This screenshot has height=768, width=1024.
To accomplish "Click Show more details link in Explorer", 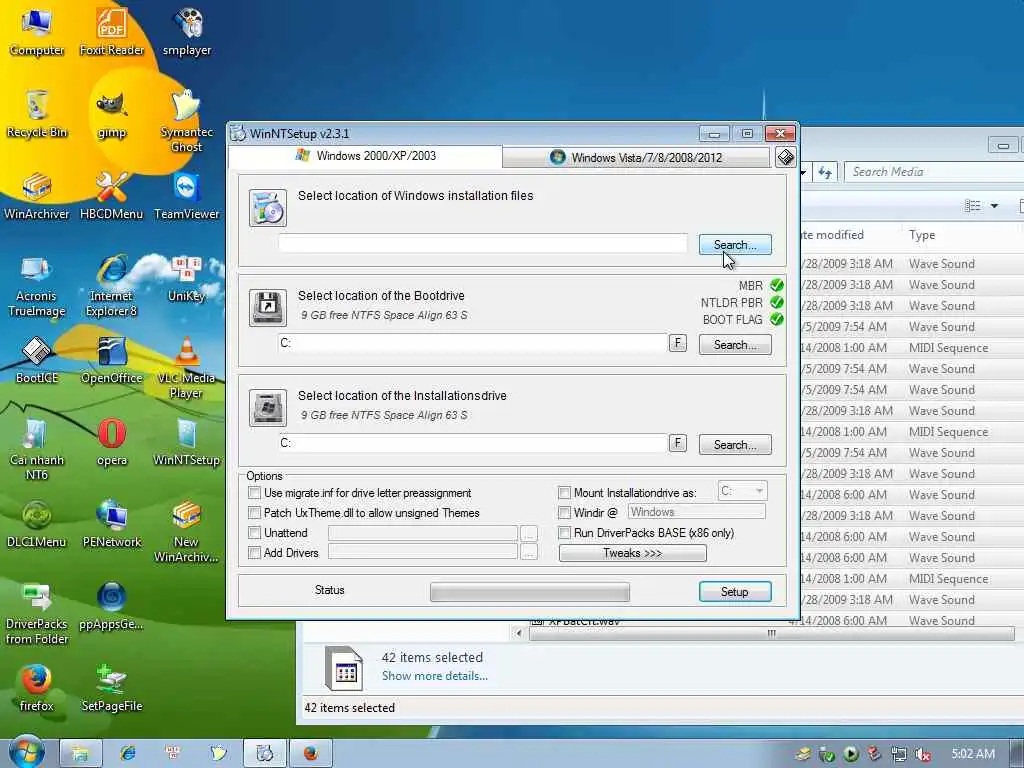I will (435, 676).
